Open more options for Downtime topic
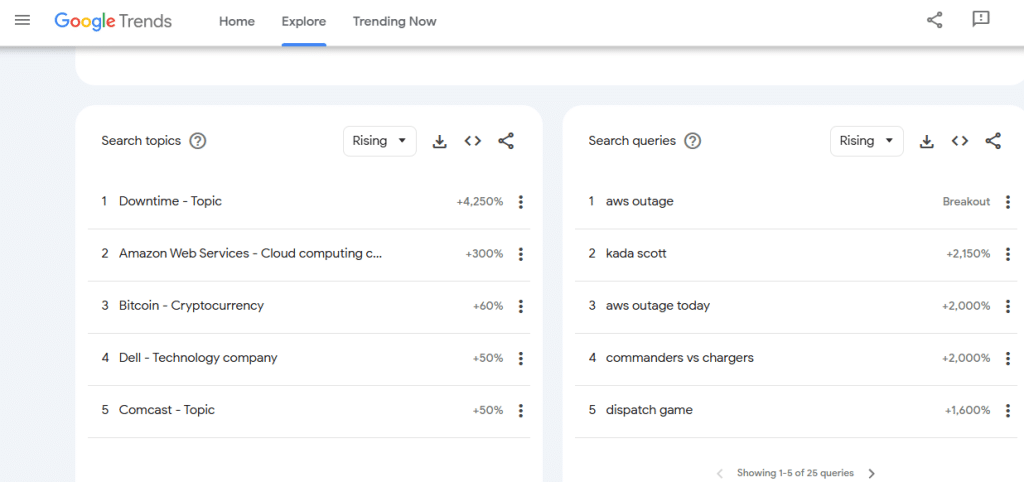Viewport: 1024px width, 482px height. (520, 202)
